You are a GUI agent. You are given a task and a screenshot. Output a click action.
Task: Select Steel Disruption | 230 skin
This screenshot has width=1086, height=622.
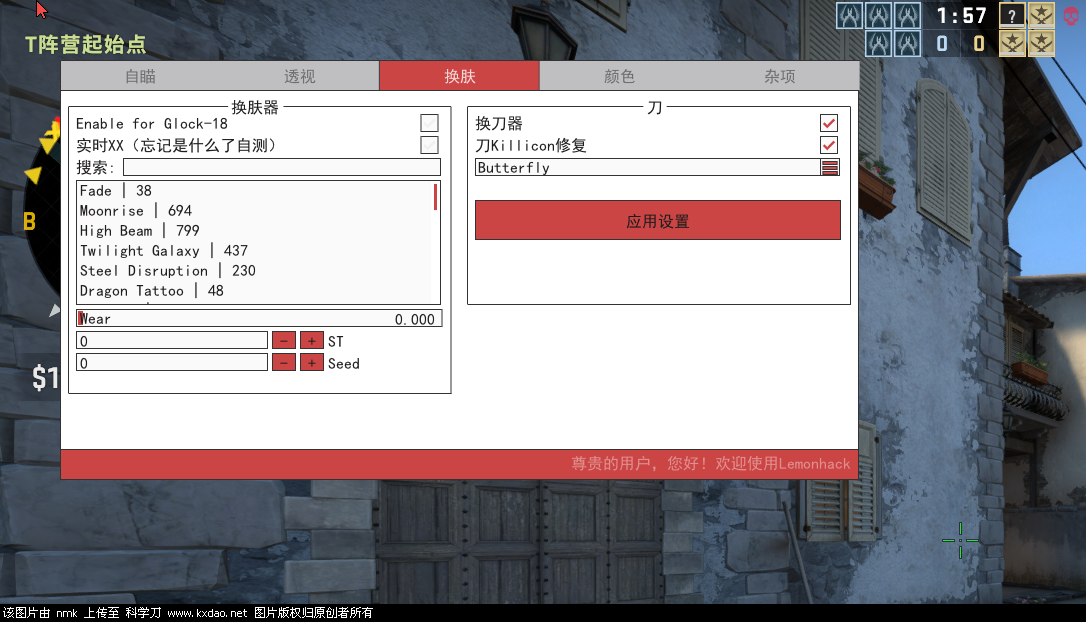pyautogui.click(x=253, y=271)
